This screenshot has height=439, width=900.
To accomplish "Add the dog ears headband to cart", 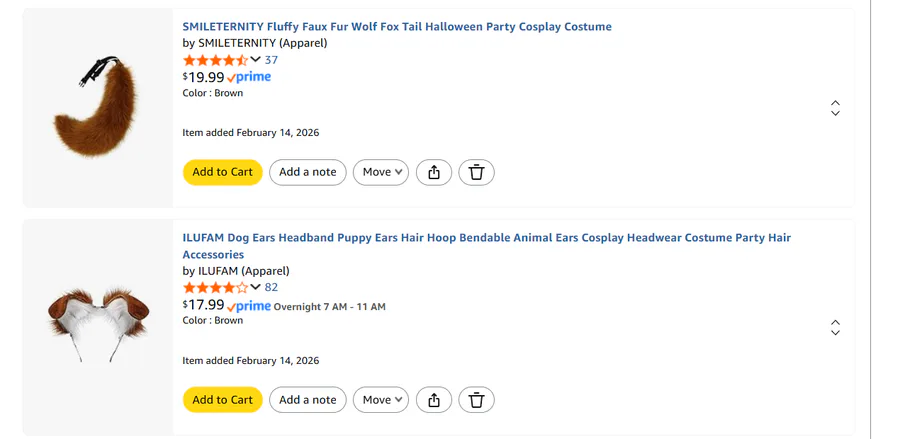I will 222,400.
